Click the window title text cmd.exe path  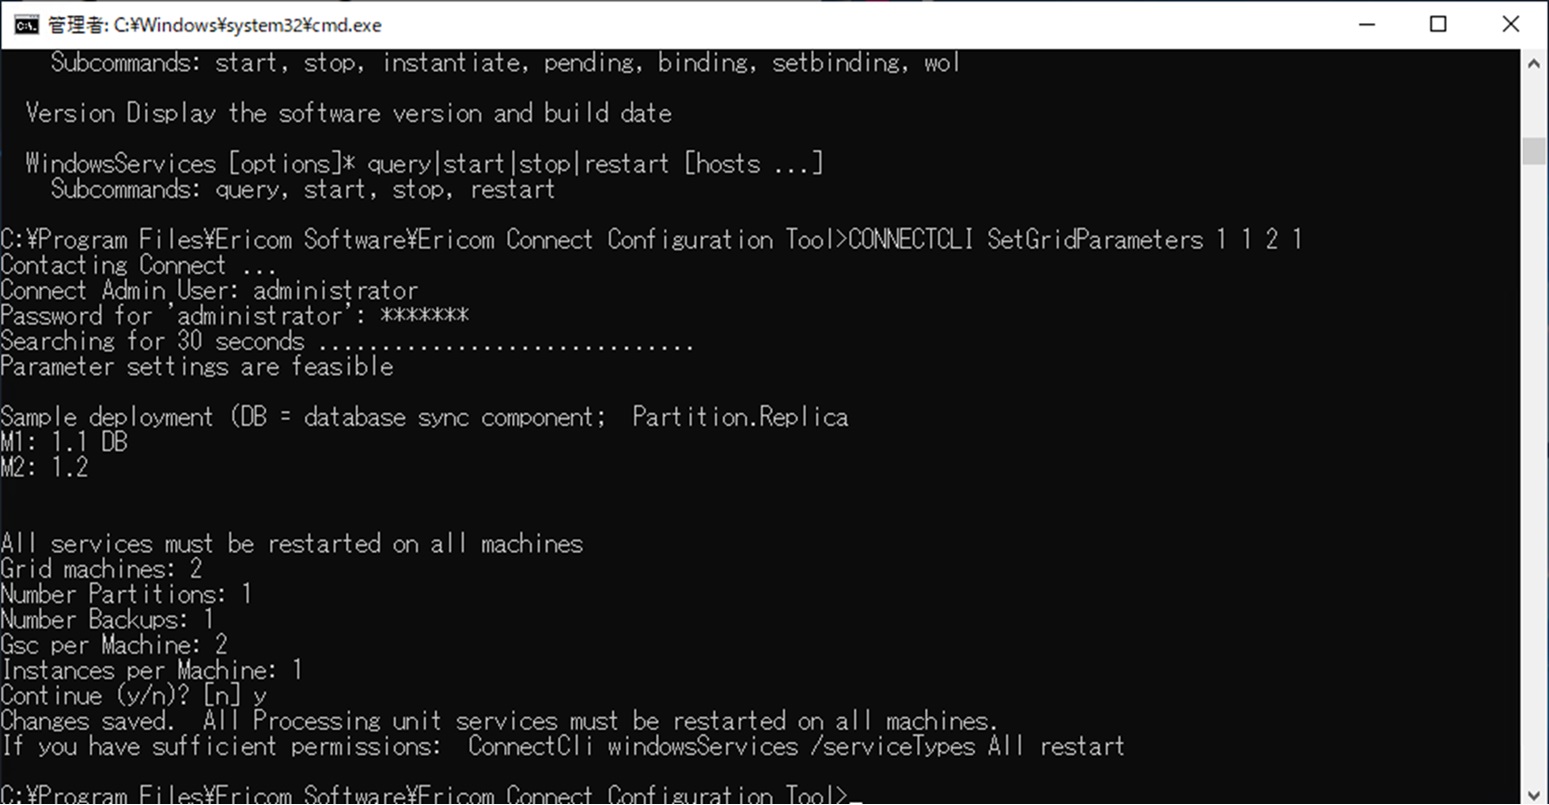(214, 25)
